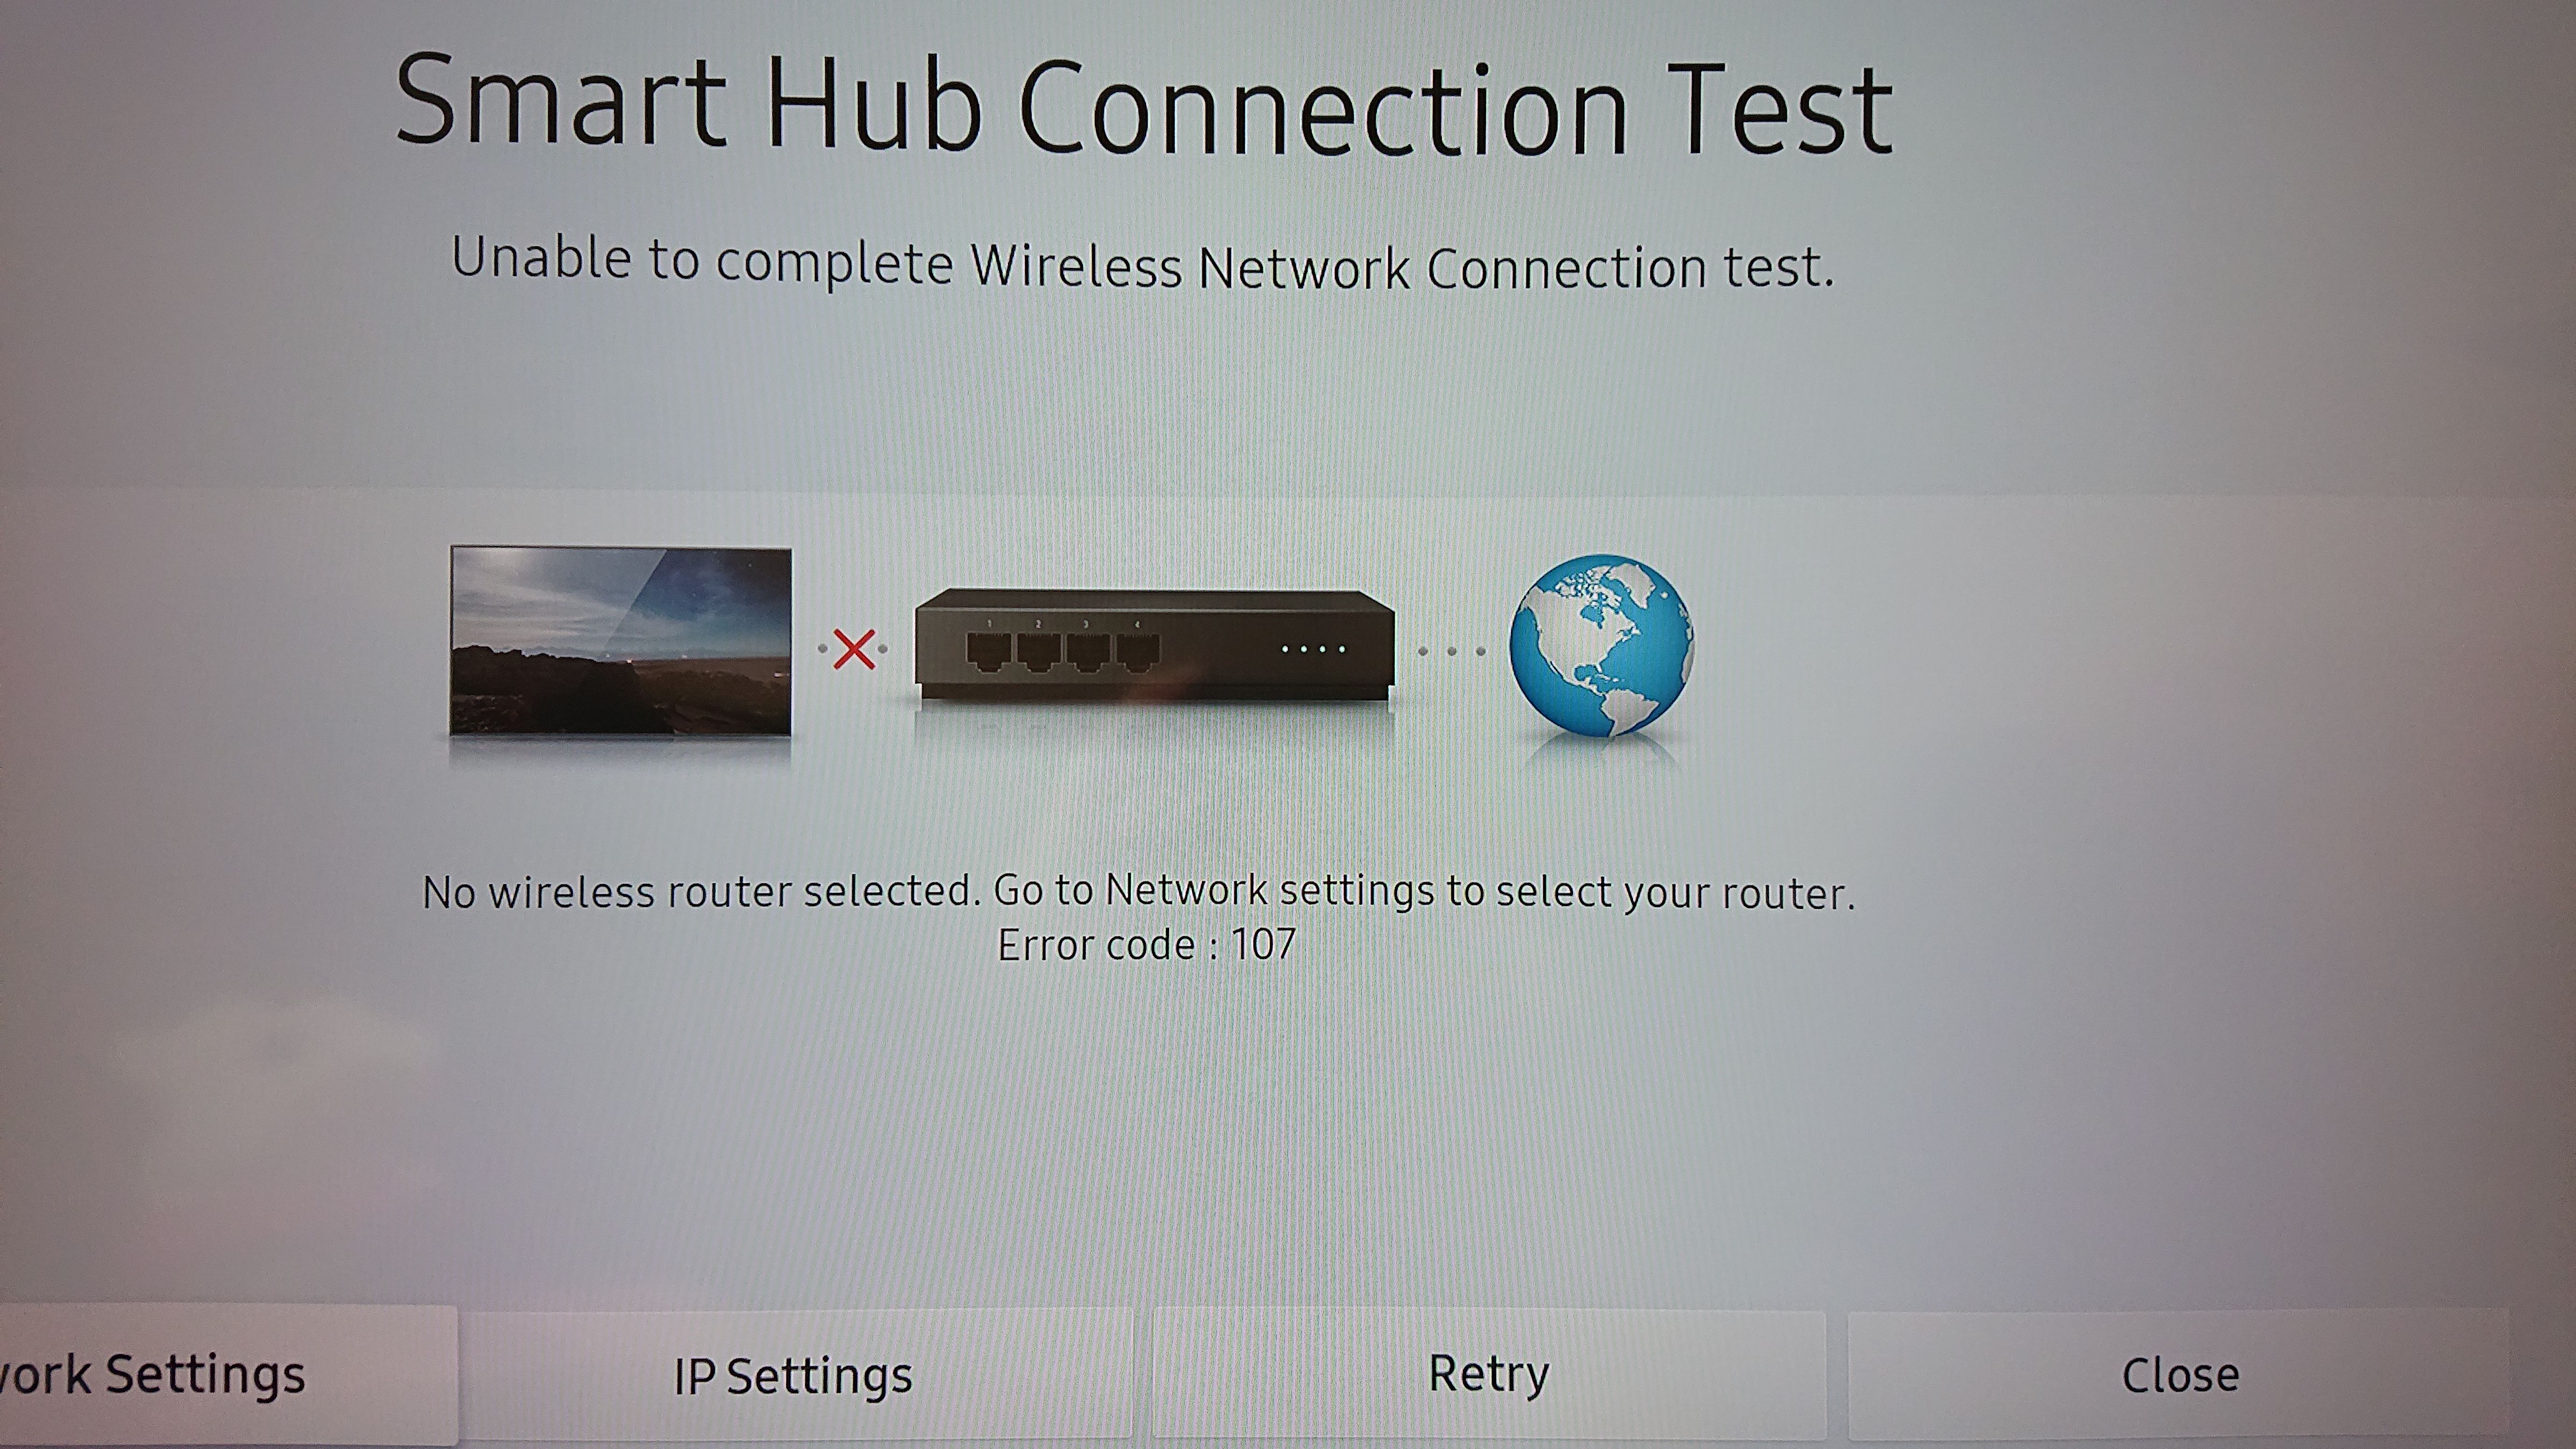Viewport: 2576px width, 1449px height.
Task: Click the router's second Ethernet port
Action: click(1039, 652)
